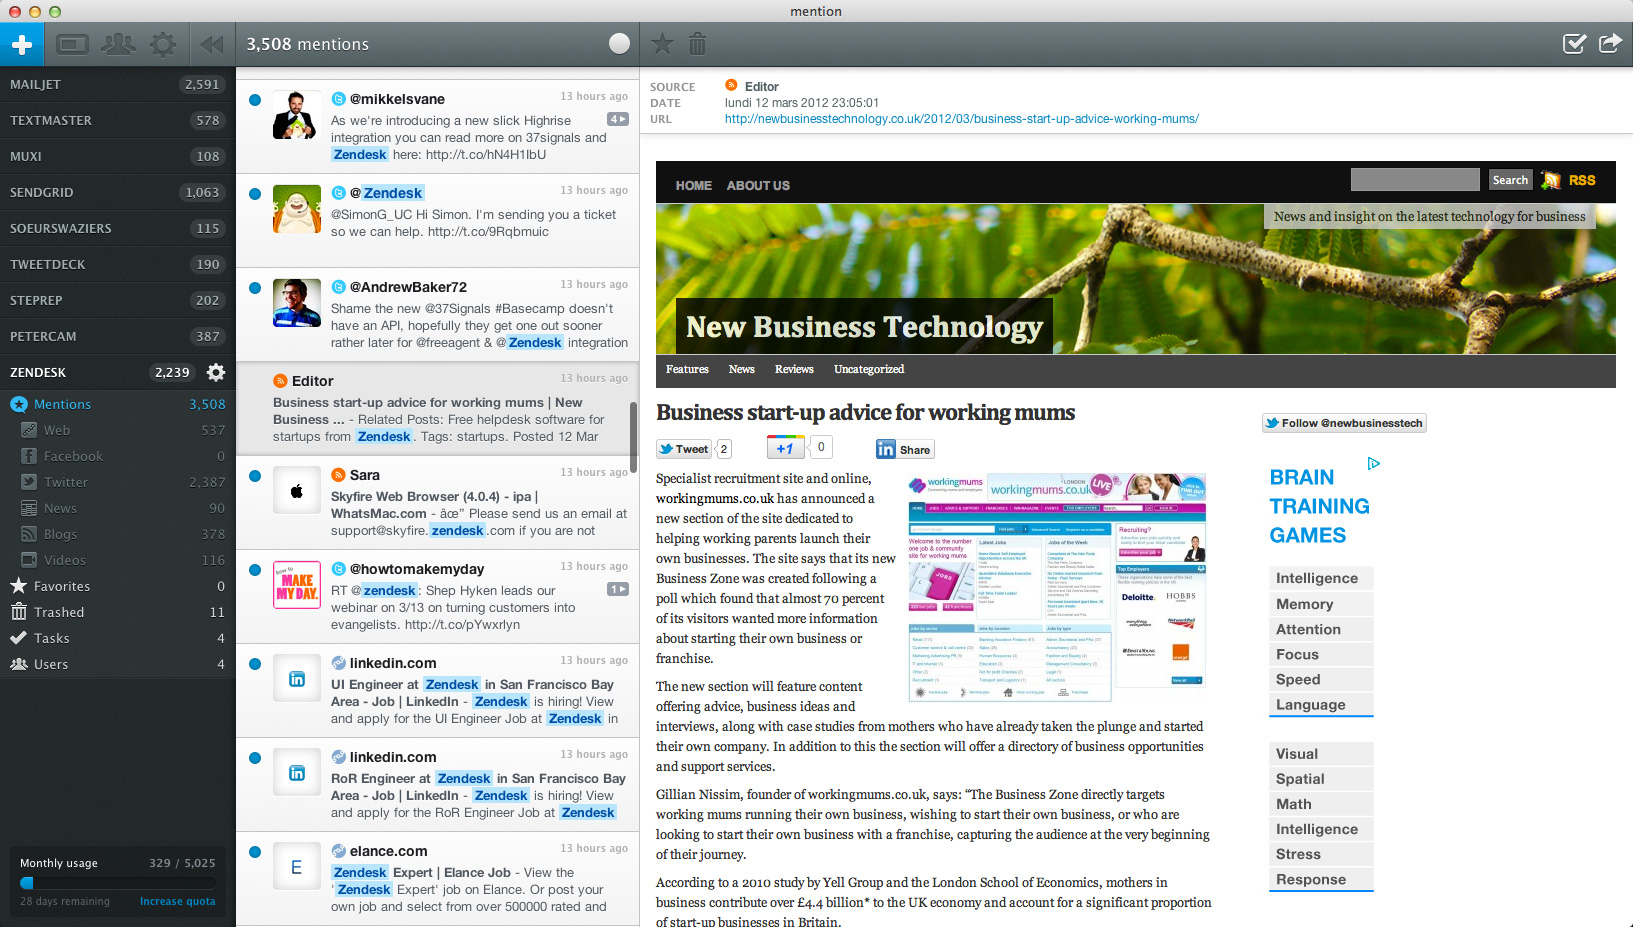Open the newbusinesstechnology article URL
The image size is (1633, 927).
coord(962,119)
